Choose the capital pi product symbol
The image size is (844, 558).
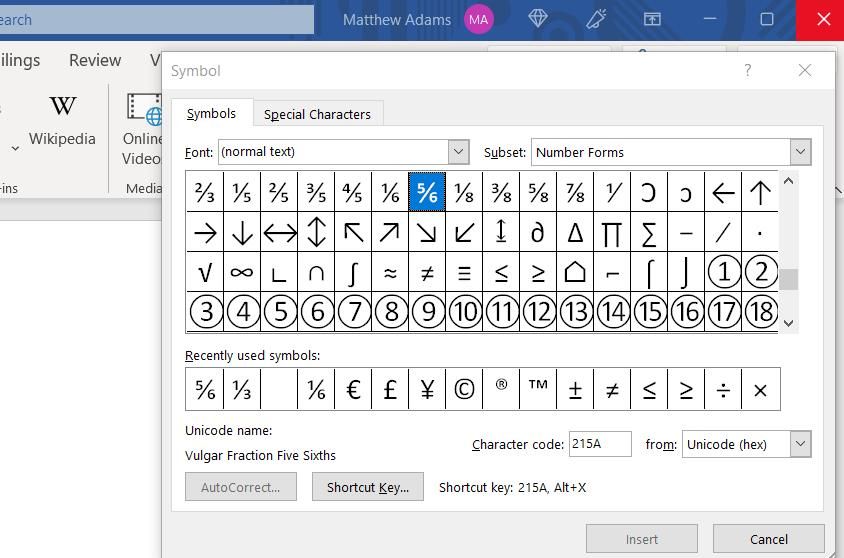612,232
